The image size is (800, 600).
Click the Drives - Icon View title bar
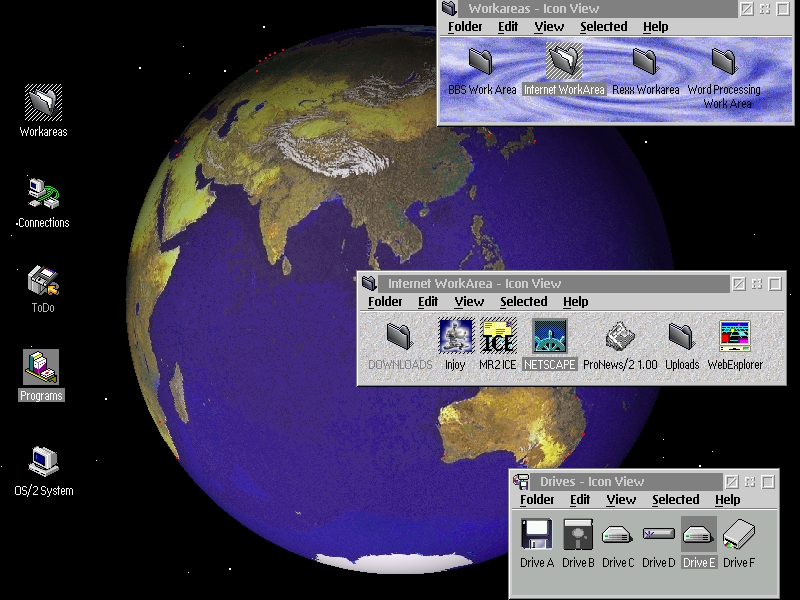pyautogui.click(x=626, y=482)
